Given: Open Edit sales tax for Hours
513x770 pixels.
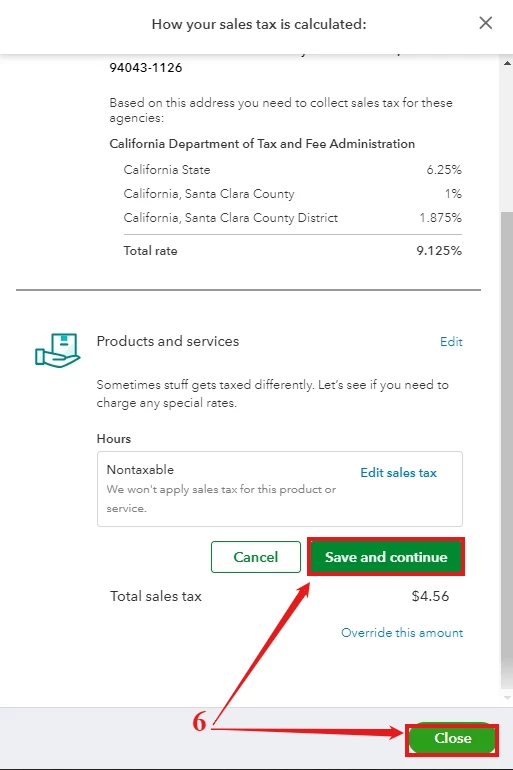Looking at the screenshot, I should [398, 473].
